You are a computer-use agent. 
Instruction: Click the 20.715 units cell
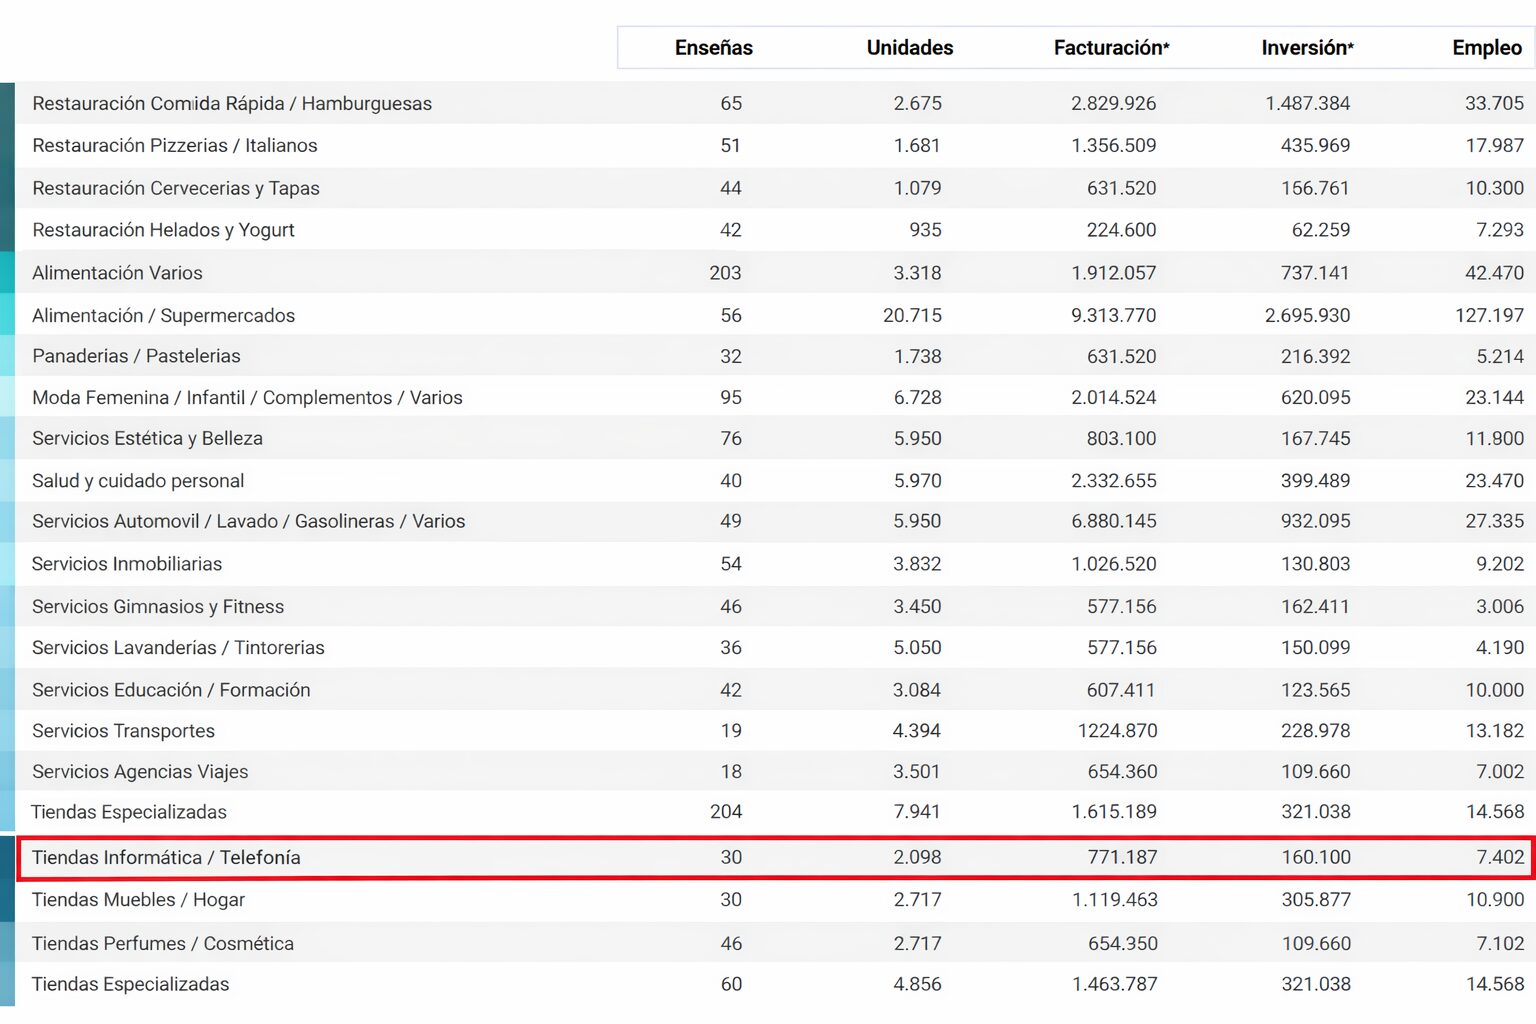coord(912,316)
